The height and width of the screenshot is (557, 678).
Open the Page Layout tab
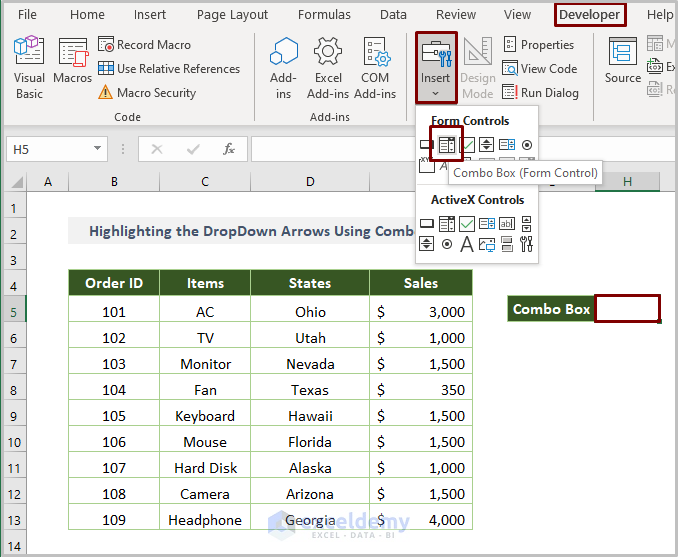(232, 15)
